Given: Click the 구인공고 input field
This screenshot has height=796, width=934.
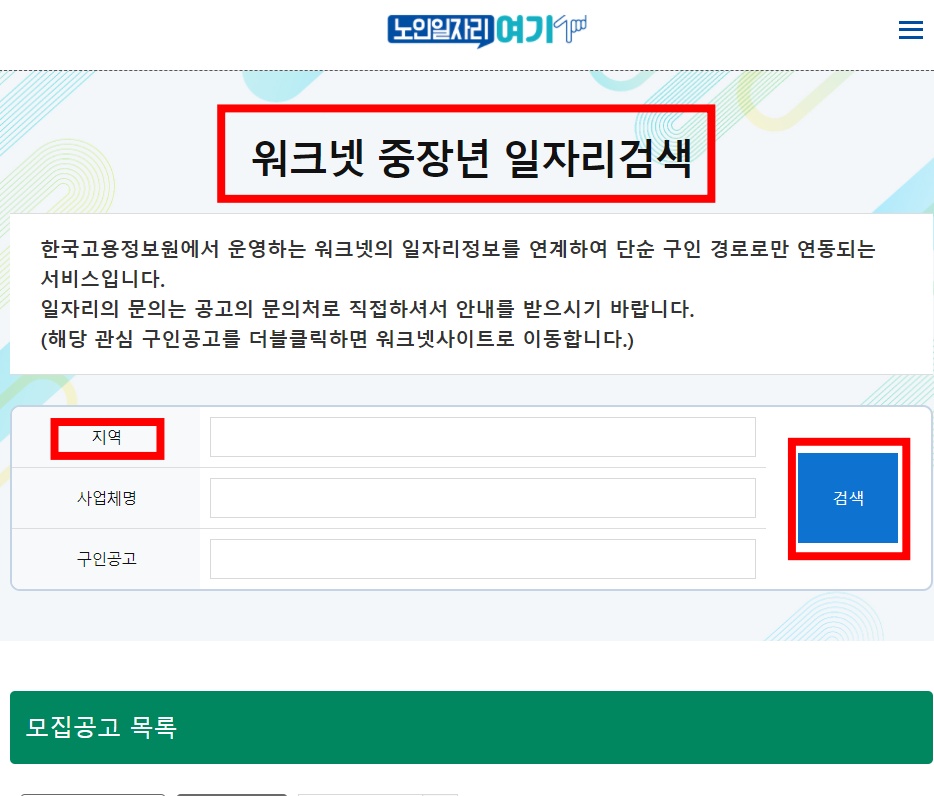Looking at the screenshot, I should [482, 559].
